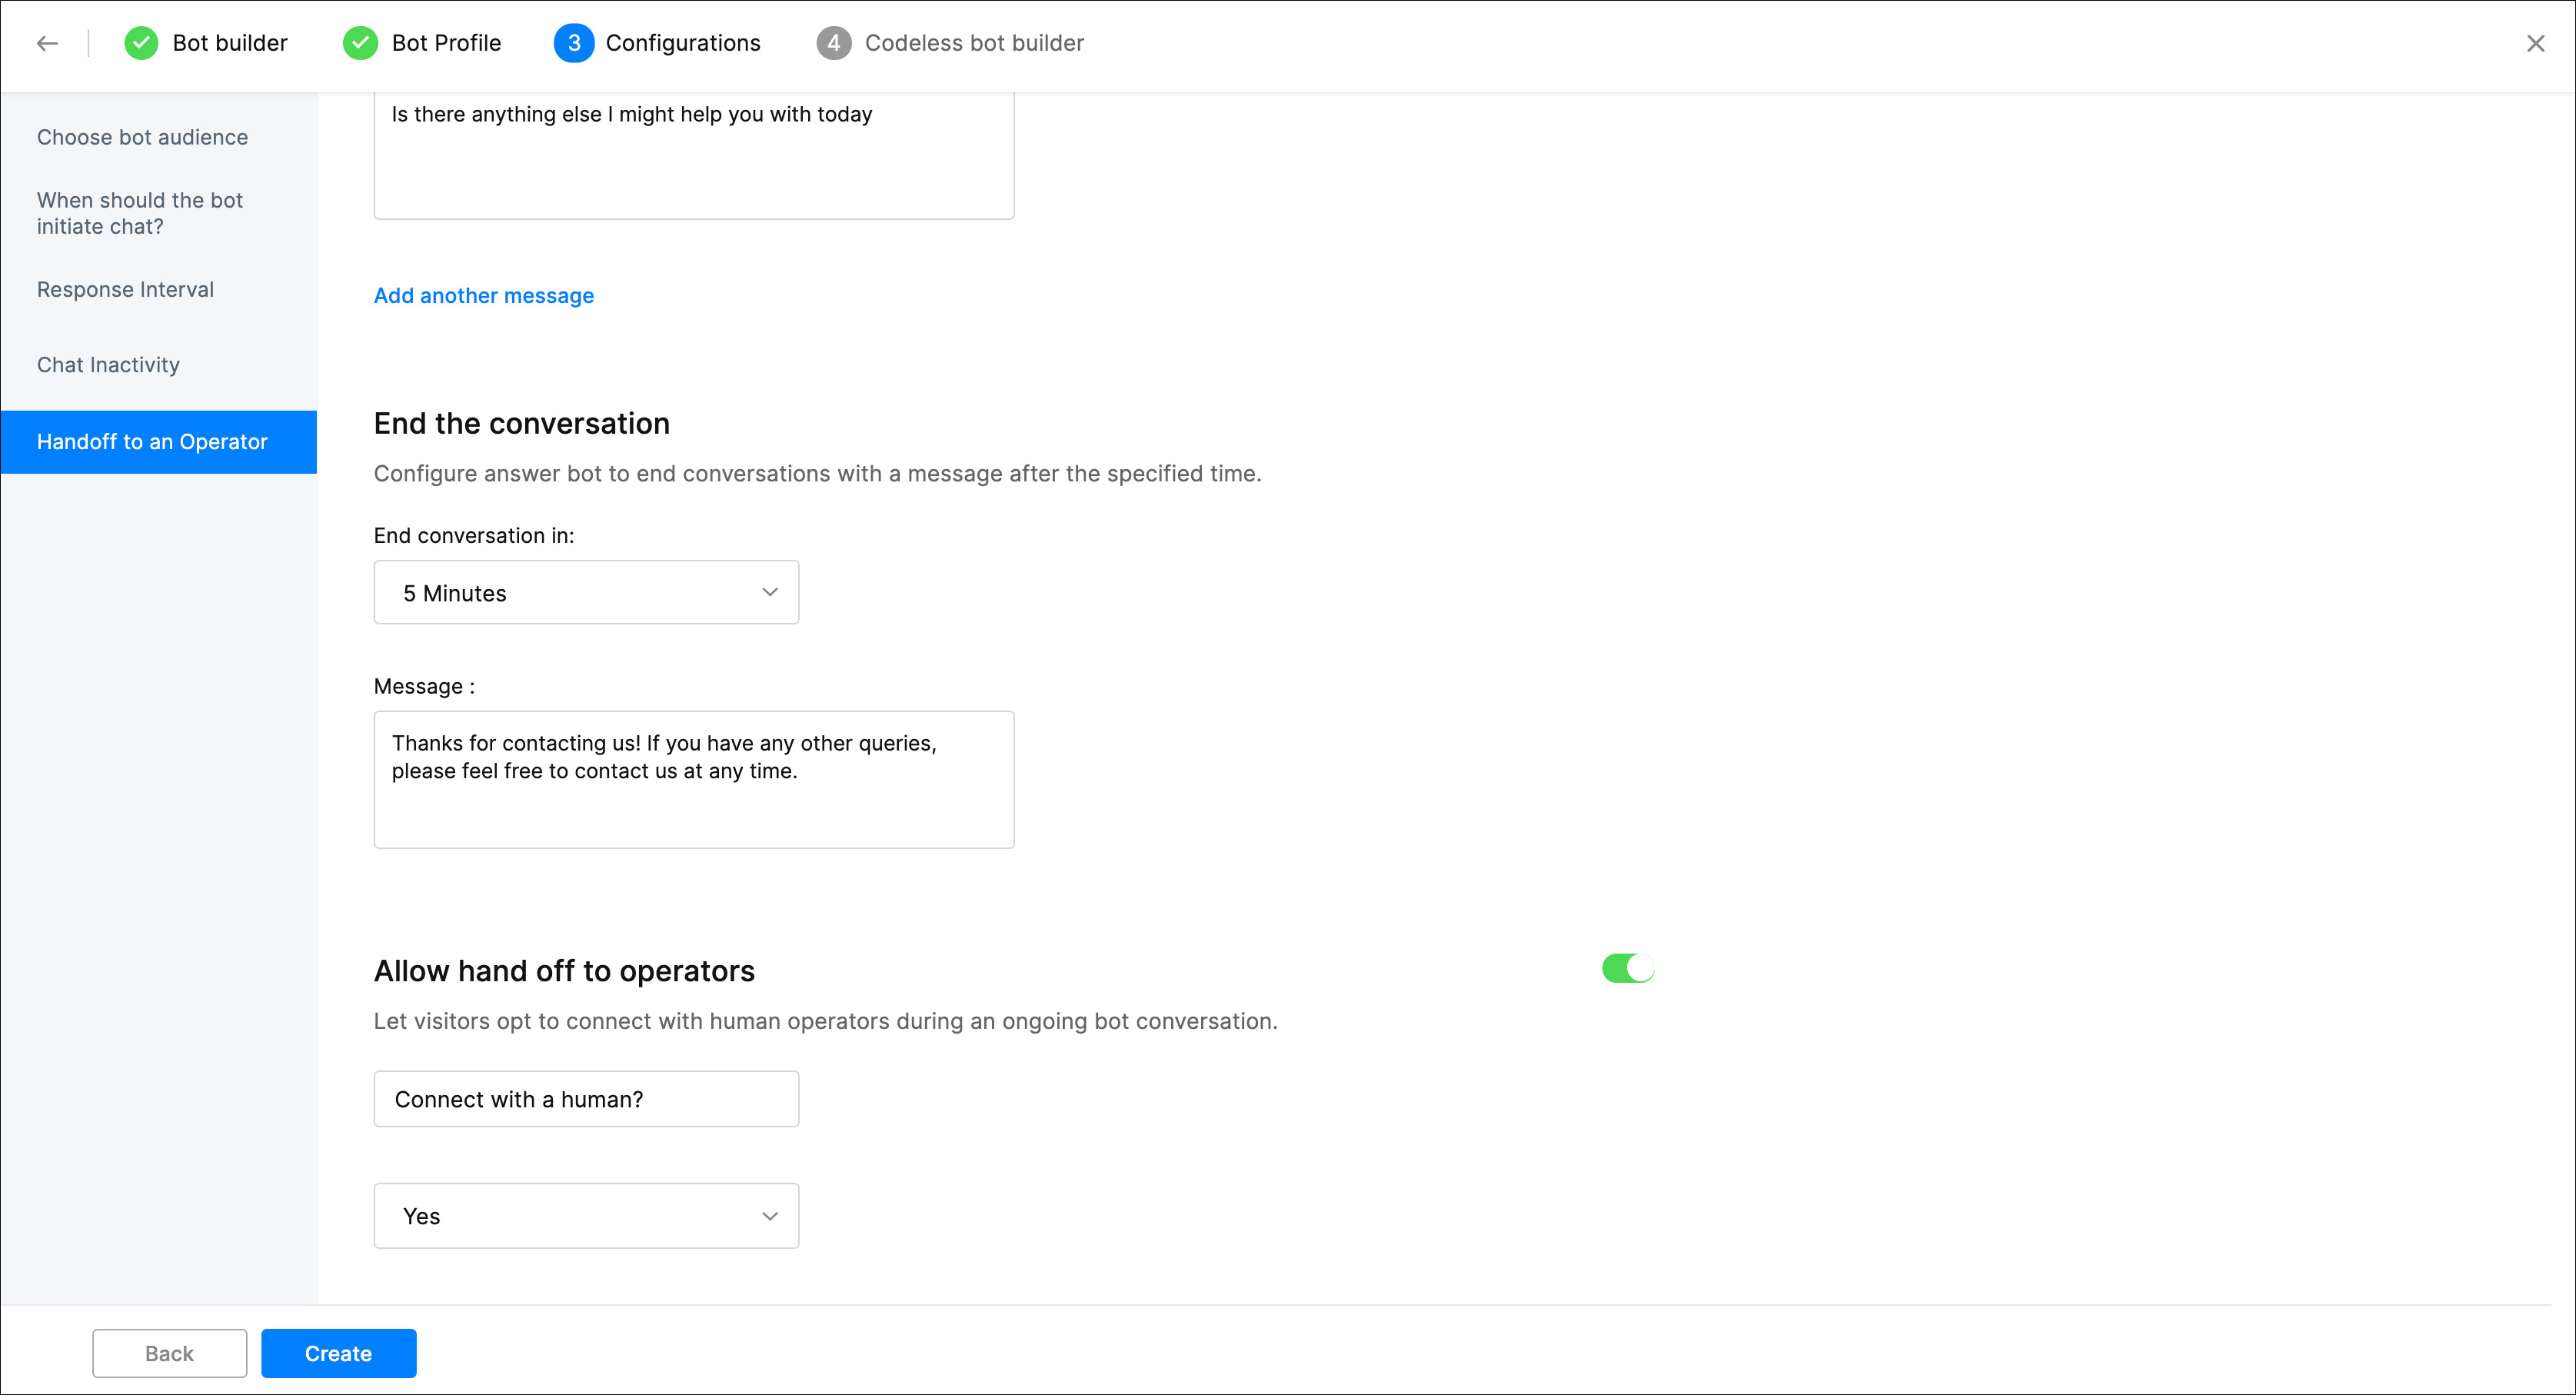
Task: Click Add another message link
Action: click(x=484, y=296)
